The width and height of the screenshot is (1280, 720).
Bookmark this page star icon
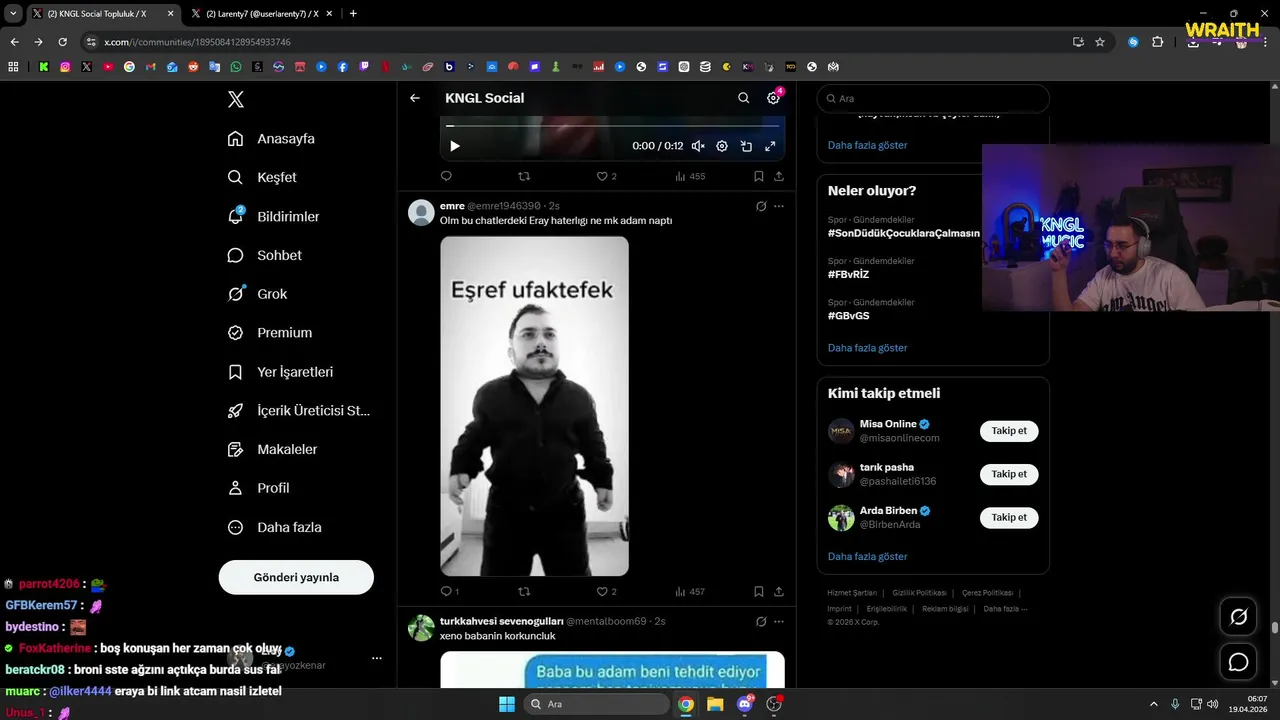tap(1100, 42)
